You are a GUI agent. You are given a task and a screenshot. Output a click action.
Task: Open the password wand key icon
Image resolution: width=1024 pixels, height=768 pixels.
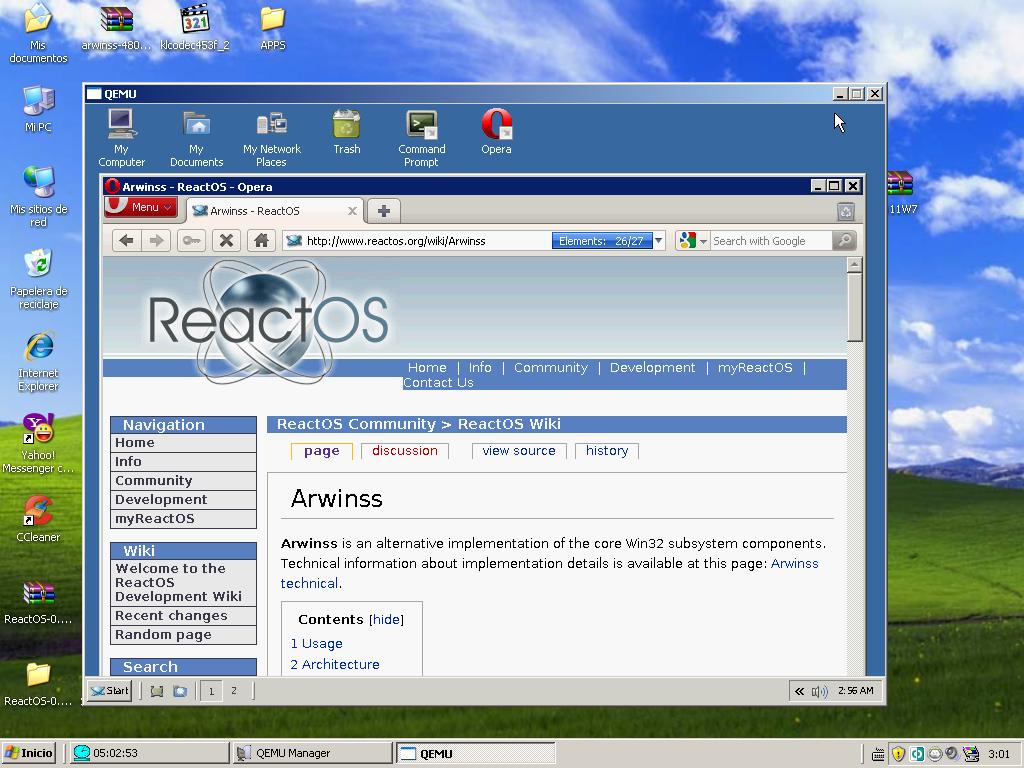click(191, 240)
